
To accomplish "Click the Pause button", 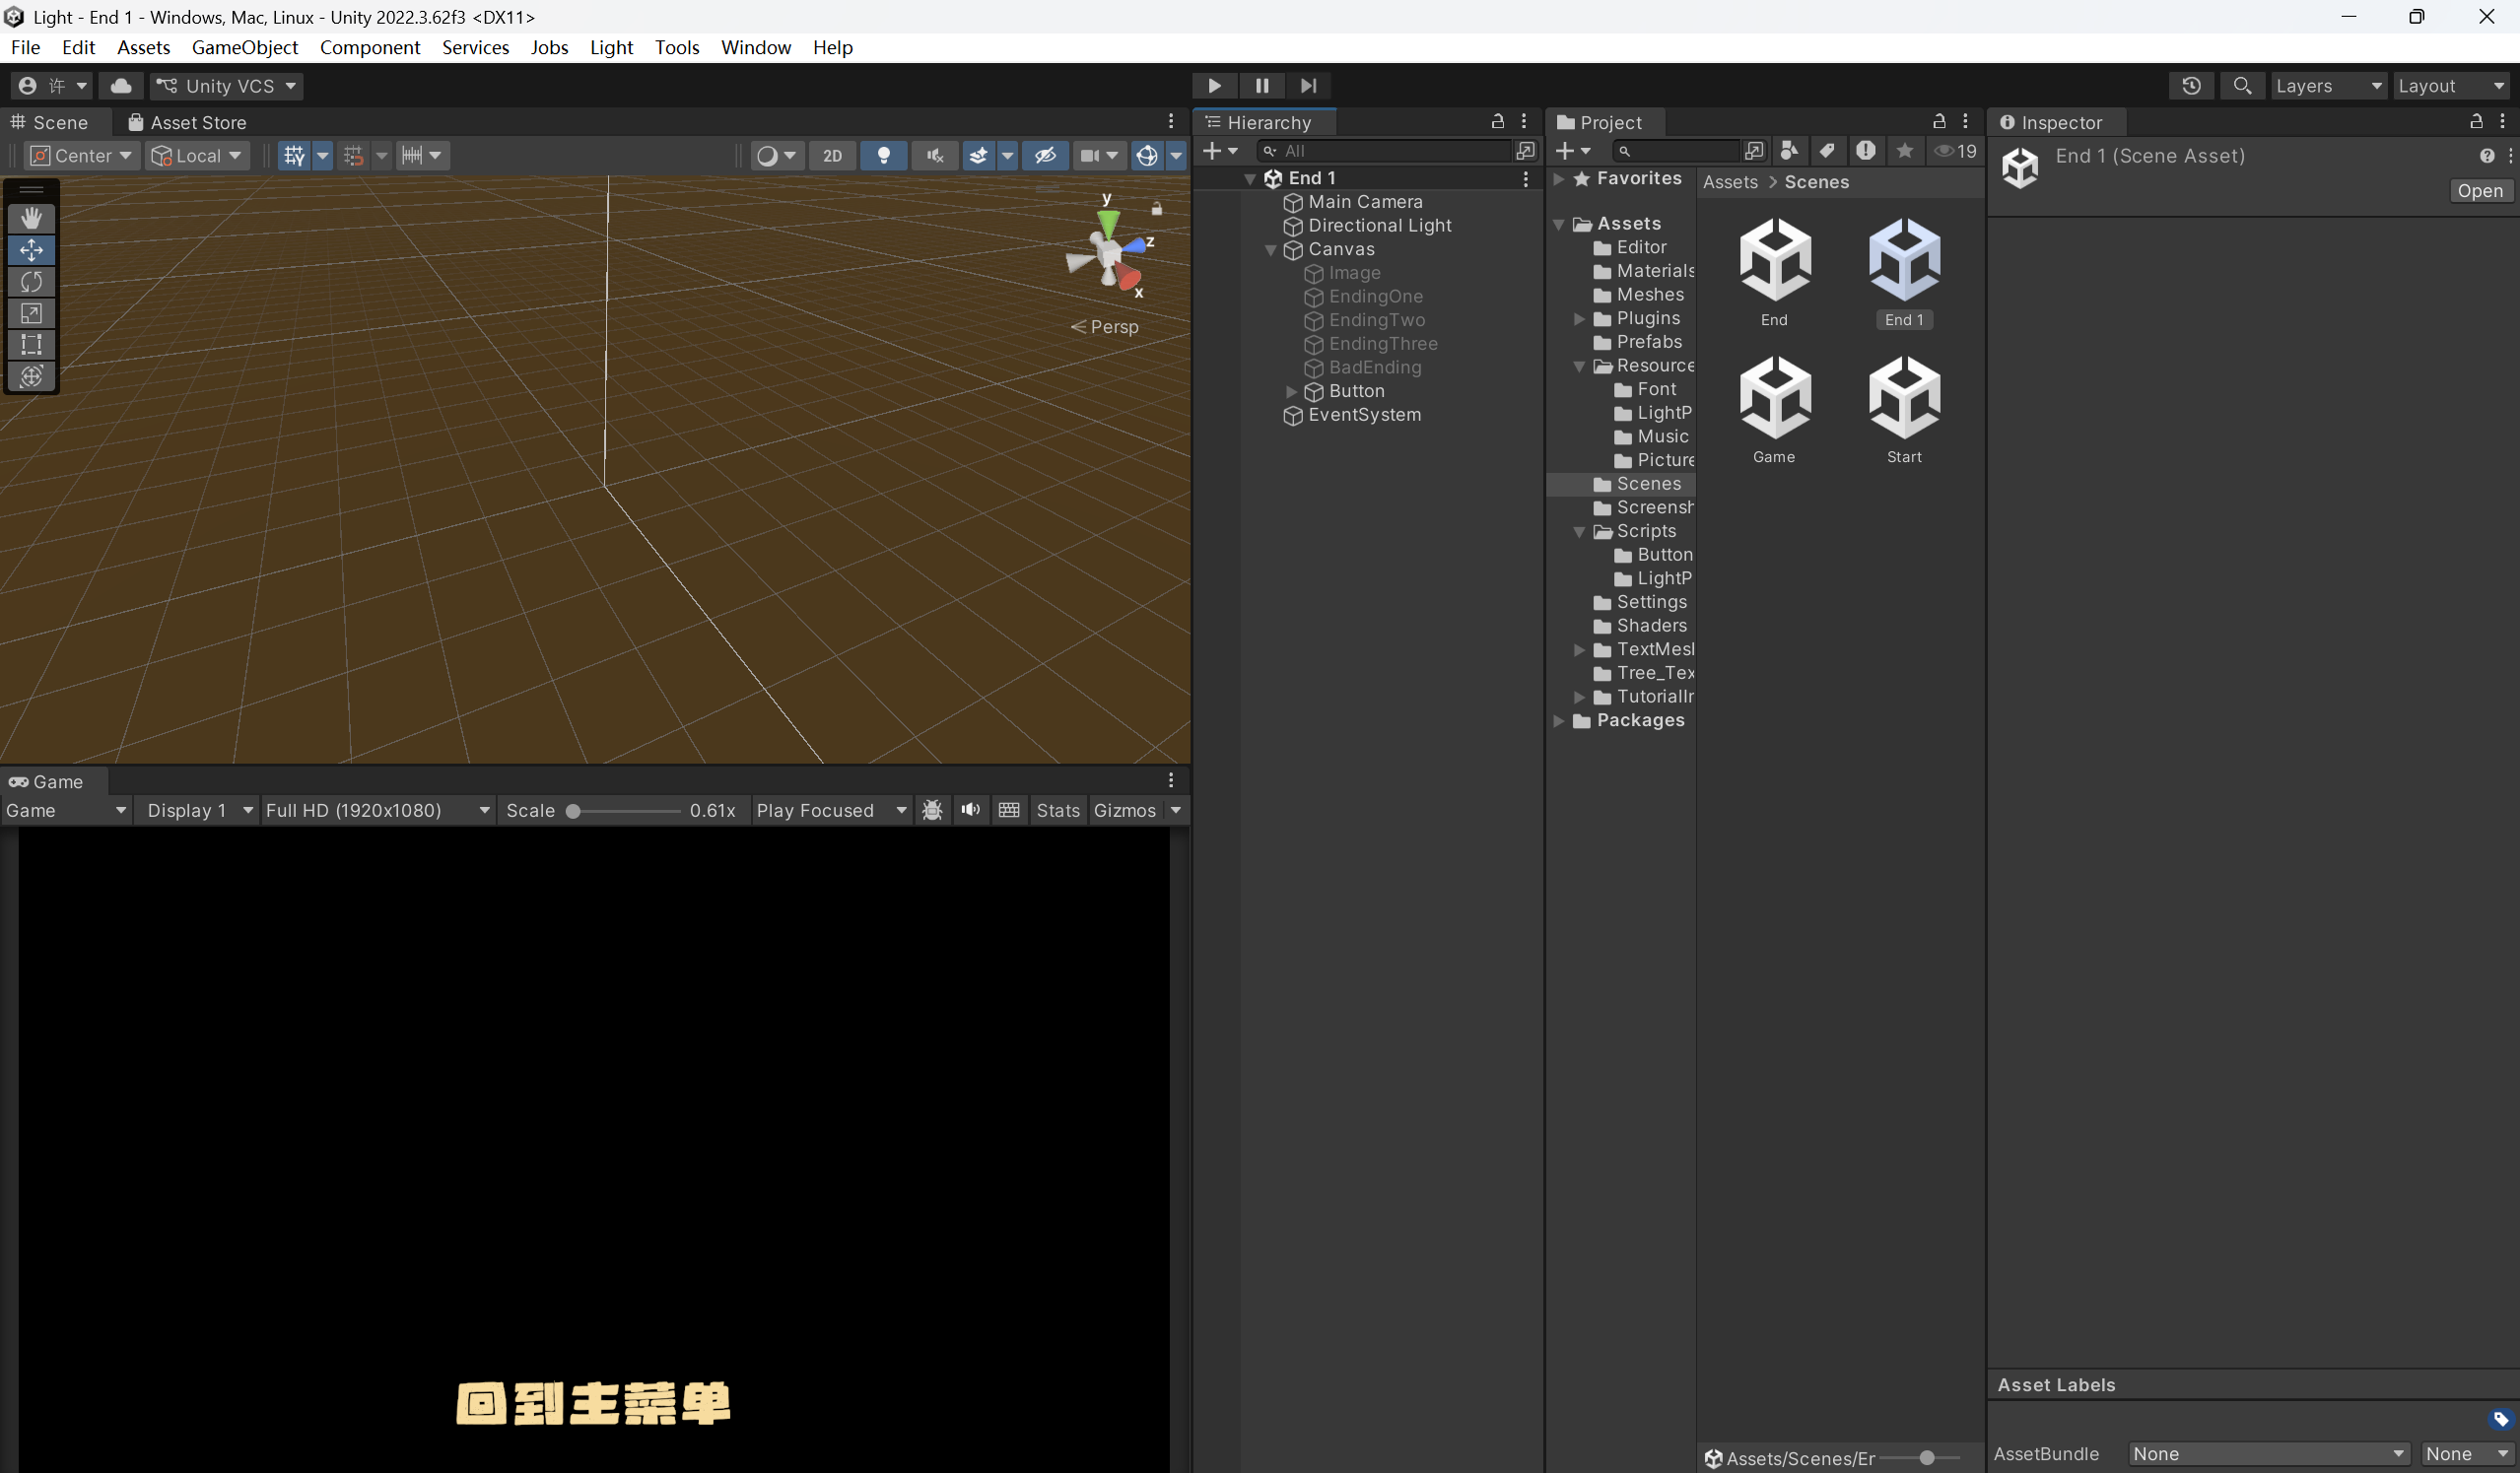I will [x=1262, y=86].
